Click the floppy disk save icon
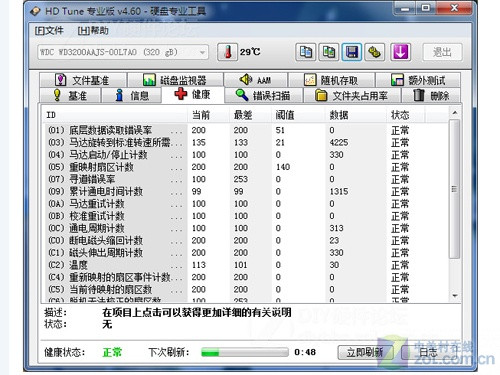Image resolution: width=500 pixels, height=375 pixels. click(352, 52)
